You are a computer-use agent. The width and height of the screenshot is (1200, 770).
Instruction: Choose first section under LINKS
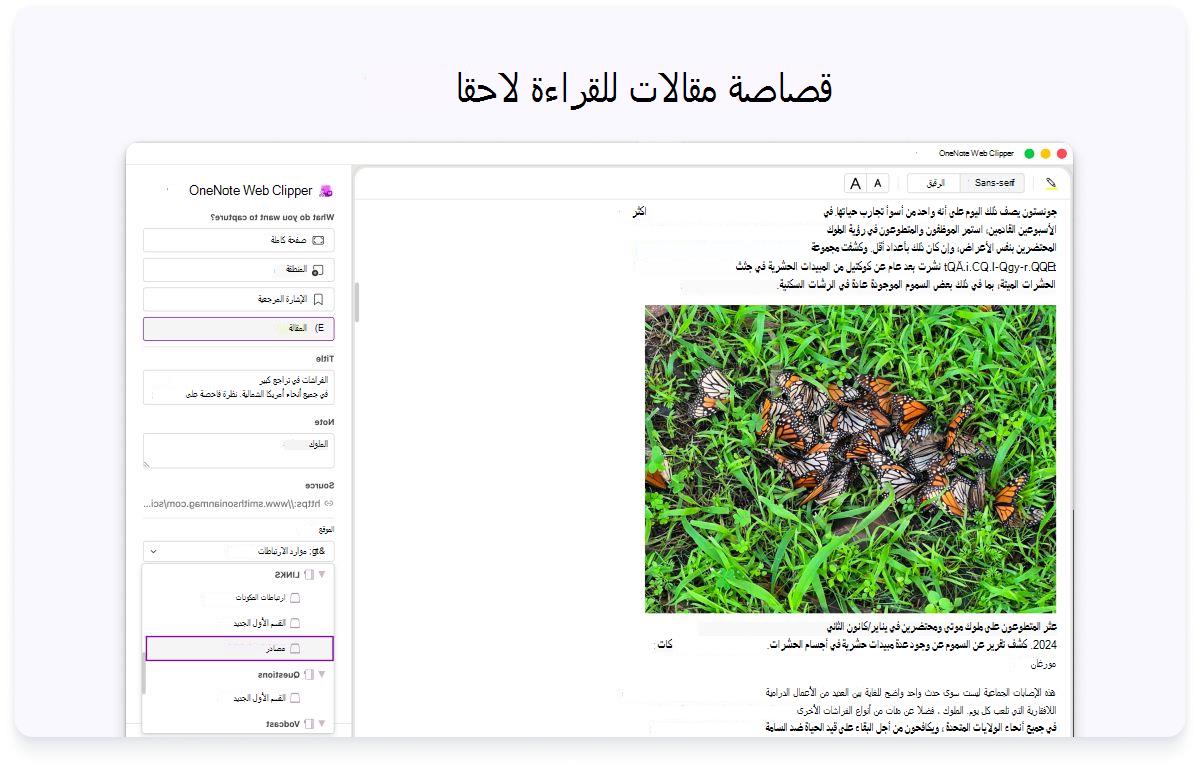pos(237,598)
